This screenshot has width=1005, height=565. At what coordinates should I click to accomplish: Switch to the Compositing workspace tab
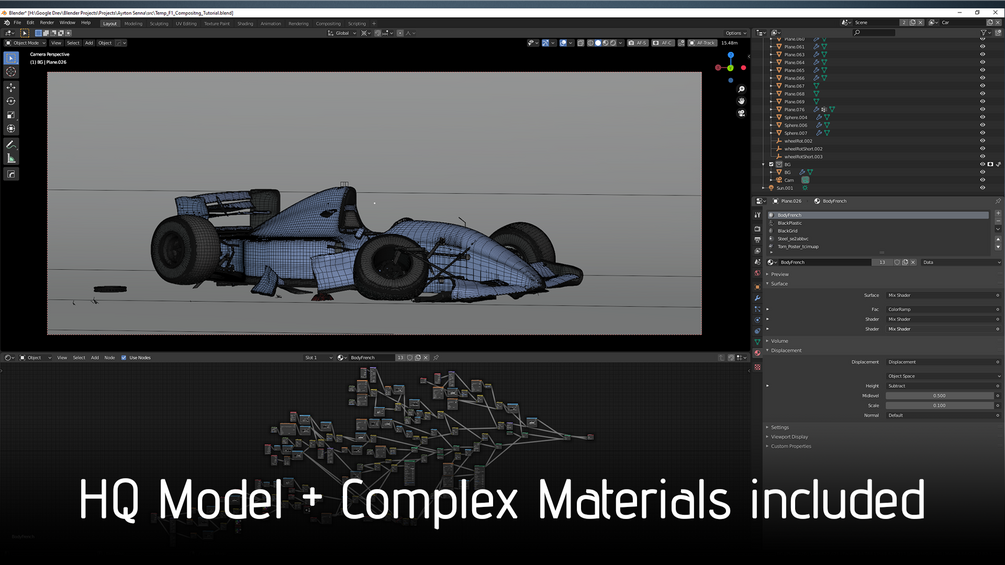pos(328,24)
